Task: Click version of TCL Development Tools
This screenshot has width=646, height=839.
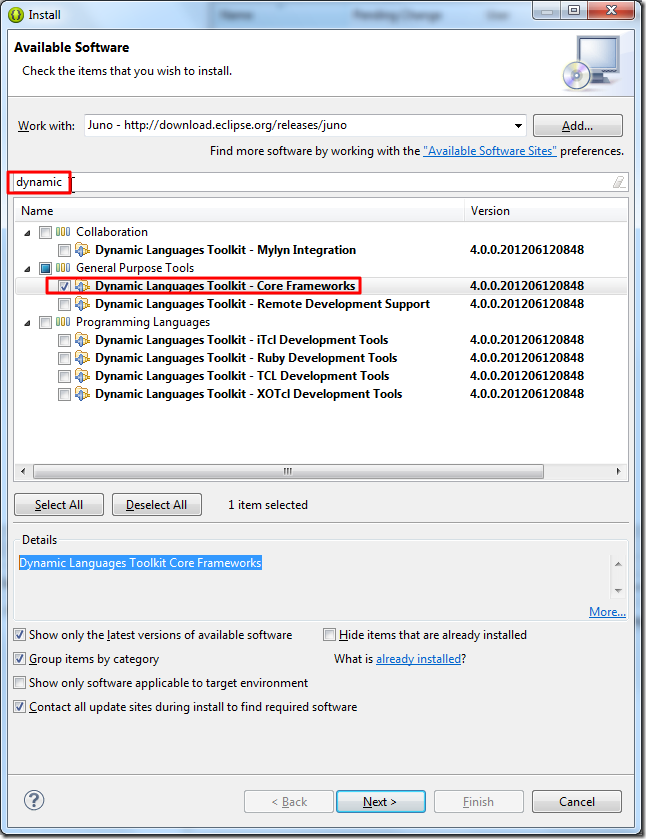Action: click(x=527, y=376)
